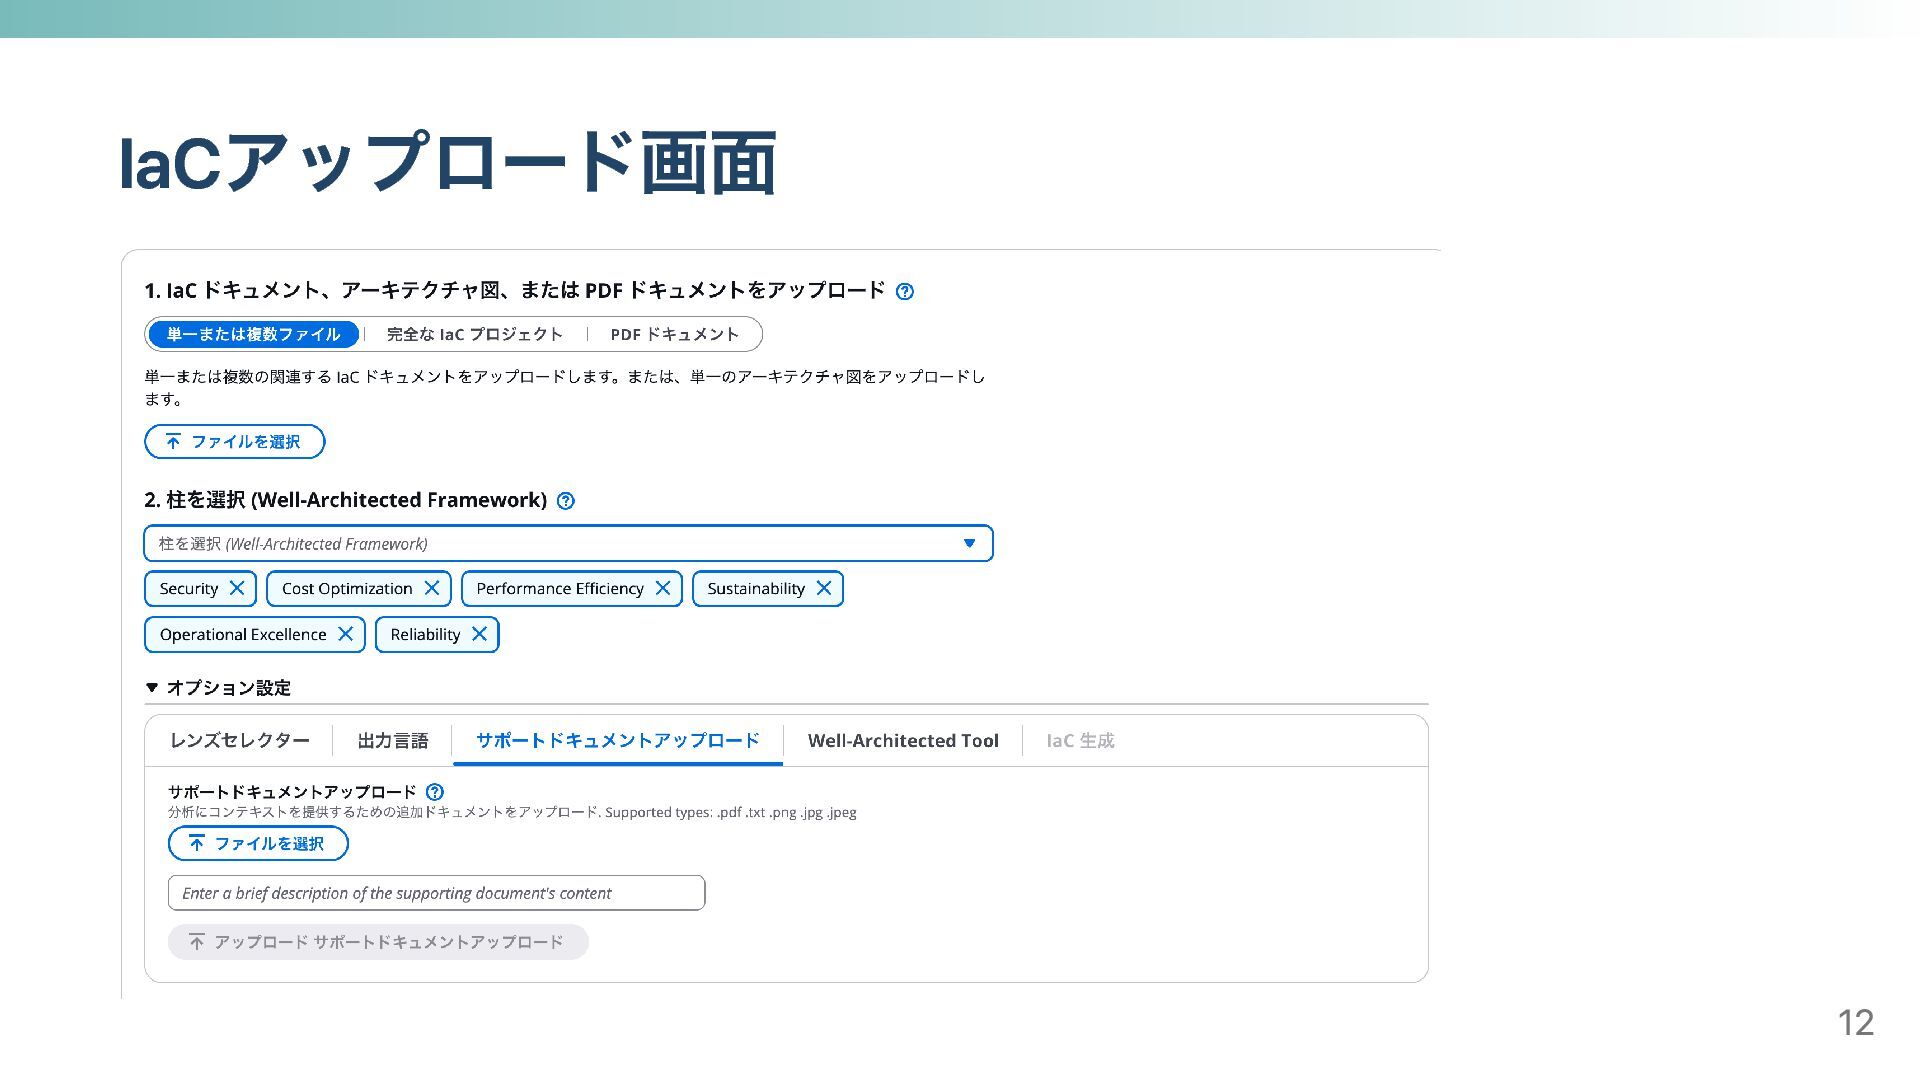Click help icon next to サポートドキュメントアップロード label
1920x1080 pixels.
(435, 792)
